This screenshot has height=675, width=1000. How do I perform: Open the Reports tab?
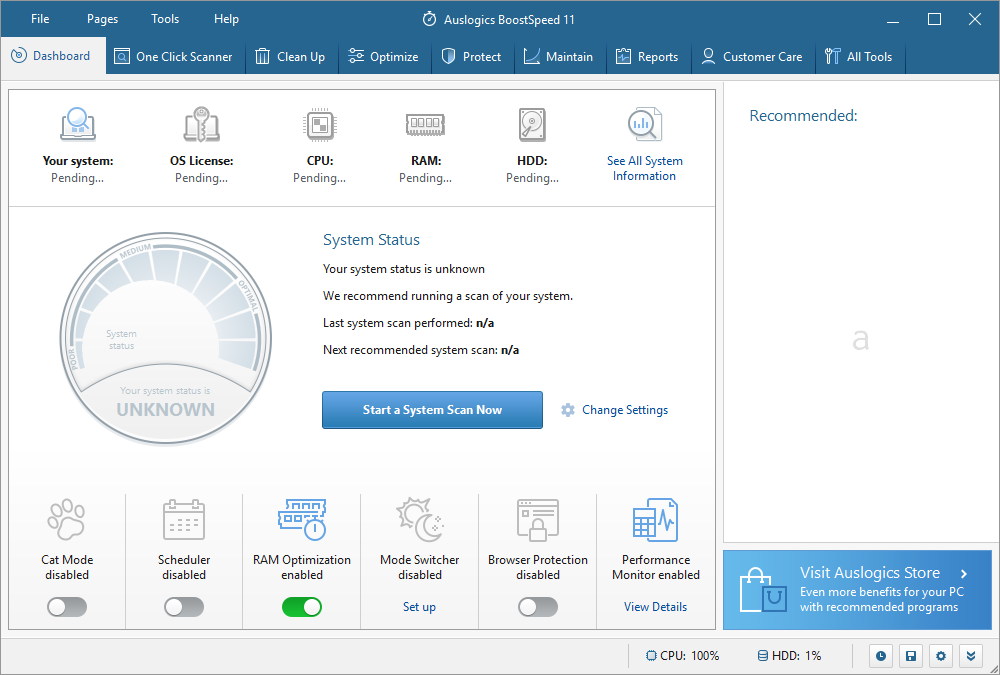[x=647, y=57]
